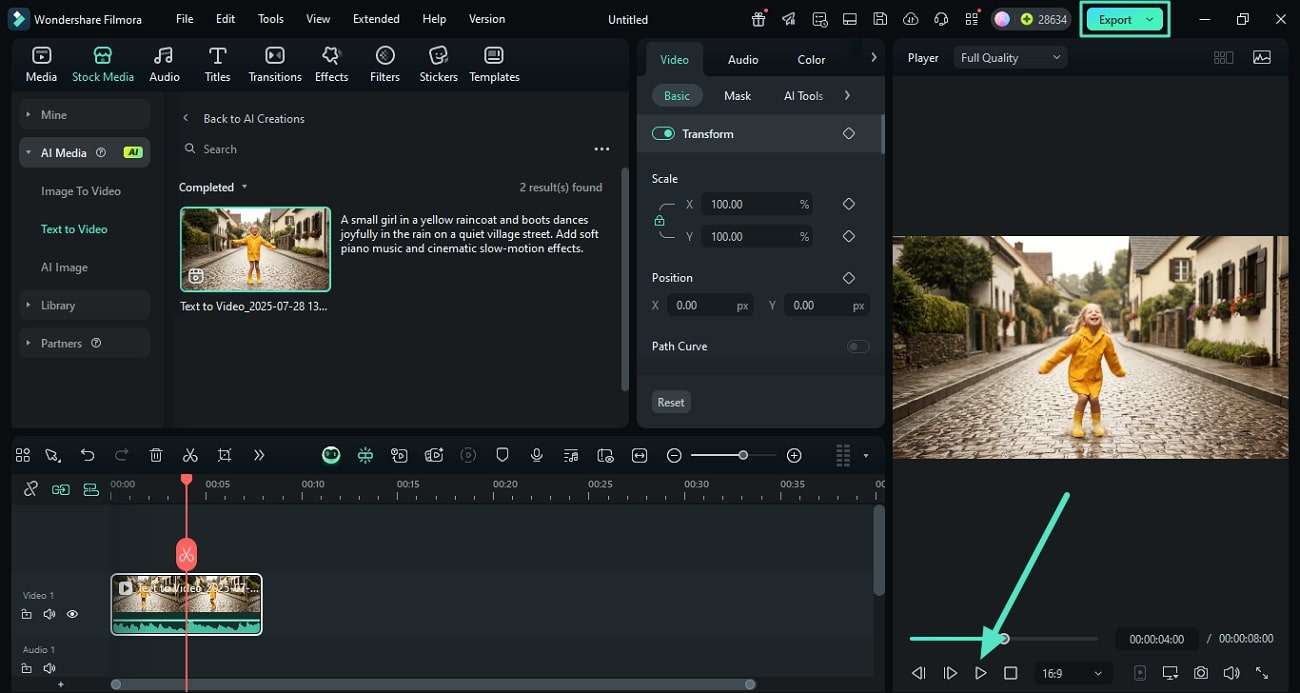Select AI Image option
The image size is (1300, 693).
(64, 267)
